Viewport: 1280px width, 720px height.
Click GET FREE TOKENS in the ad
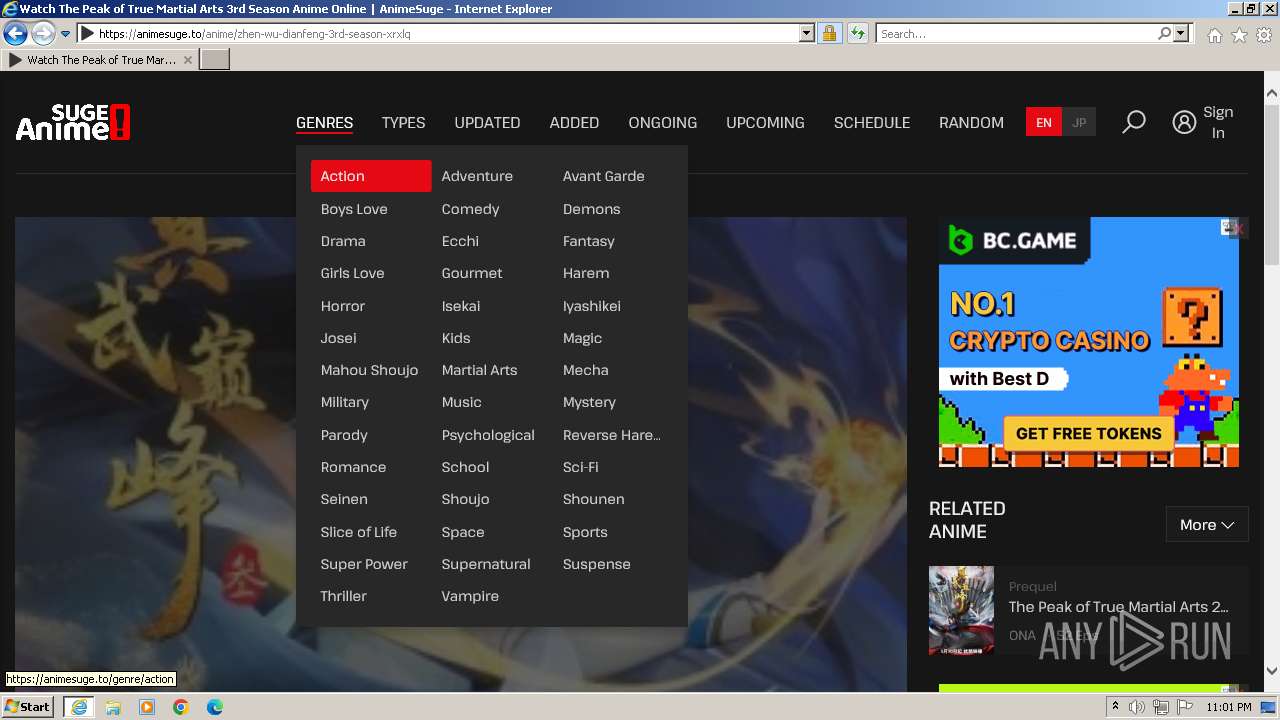click(x=1088, y=433)
